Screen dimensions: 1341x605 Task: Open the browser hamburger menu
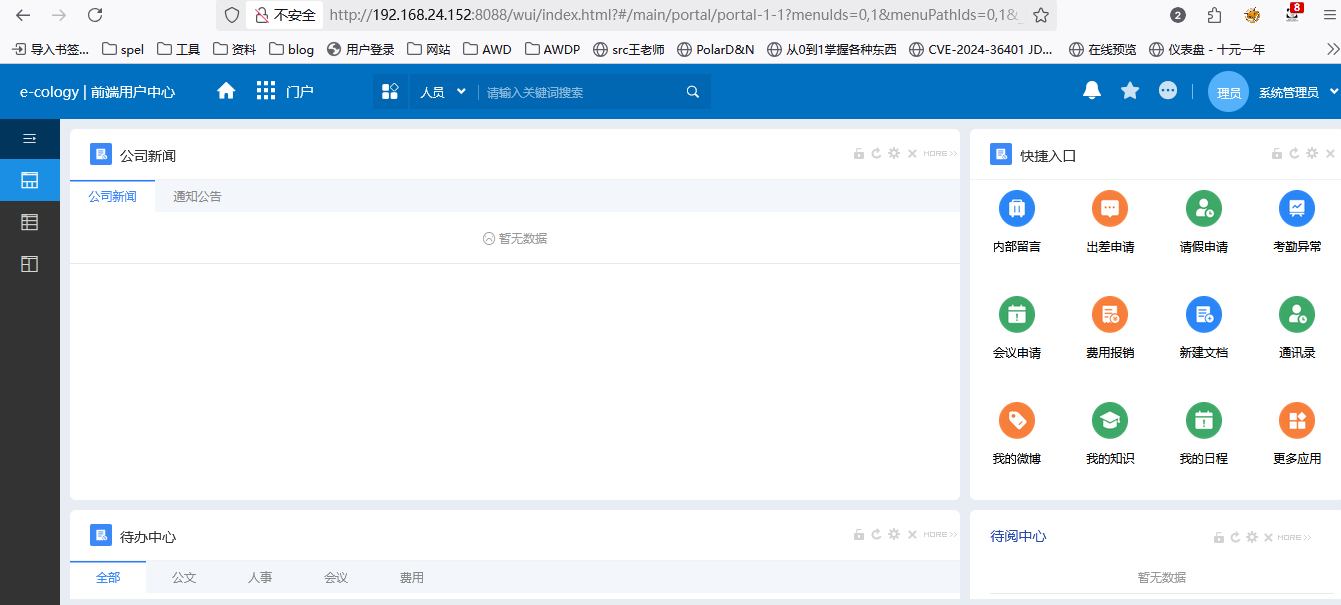pos(1329,15)
